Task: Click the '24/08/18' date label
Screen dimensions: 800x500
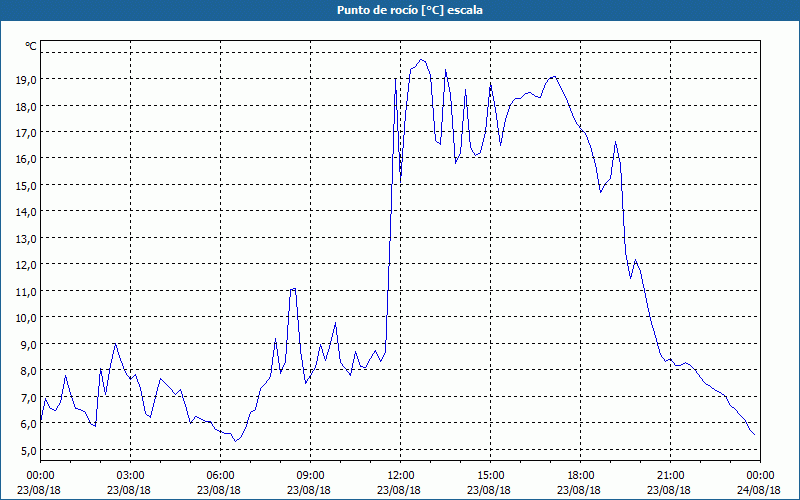Action: 759,490
